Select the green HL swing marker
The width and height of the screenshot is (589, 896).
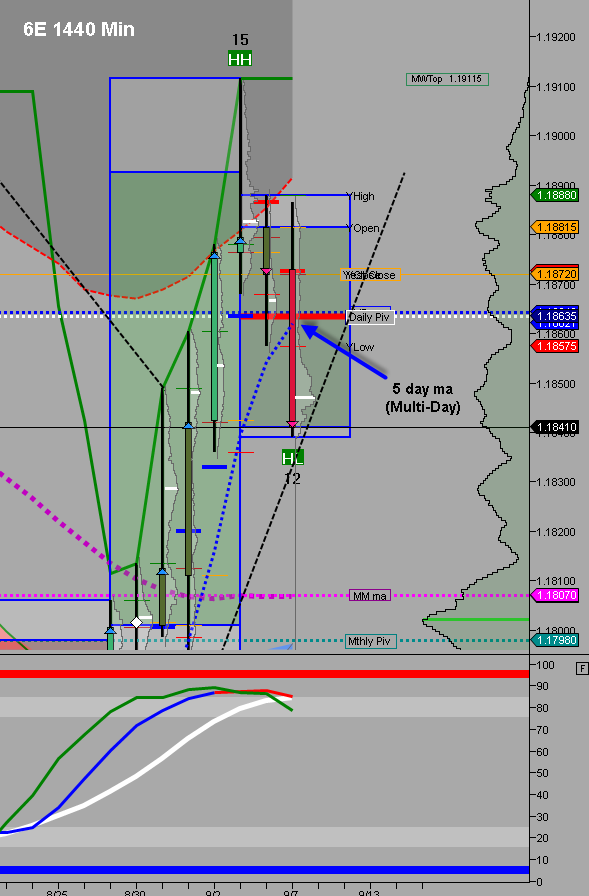[x=293, y=458]
